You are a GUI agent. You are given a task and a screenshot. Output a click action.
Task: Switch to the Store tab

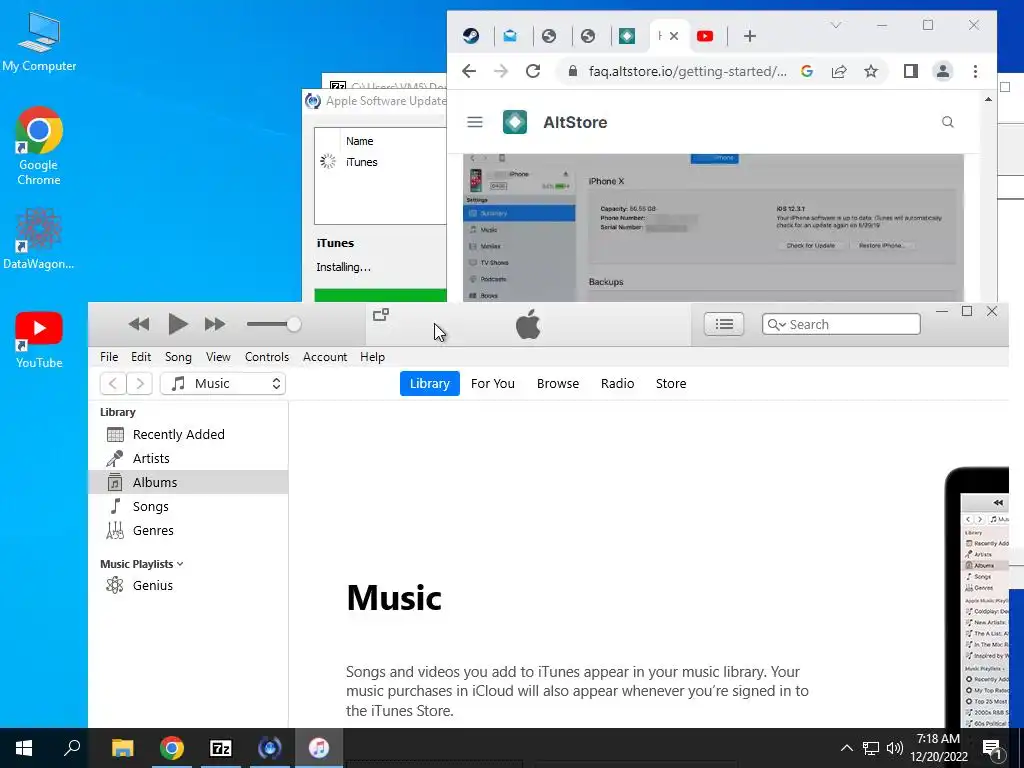click(x=671, y=383)
